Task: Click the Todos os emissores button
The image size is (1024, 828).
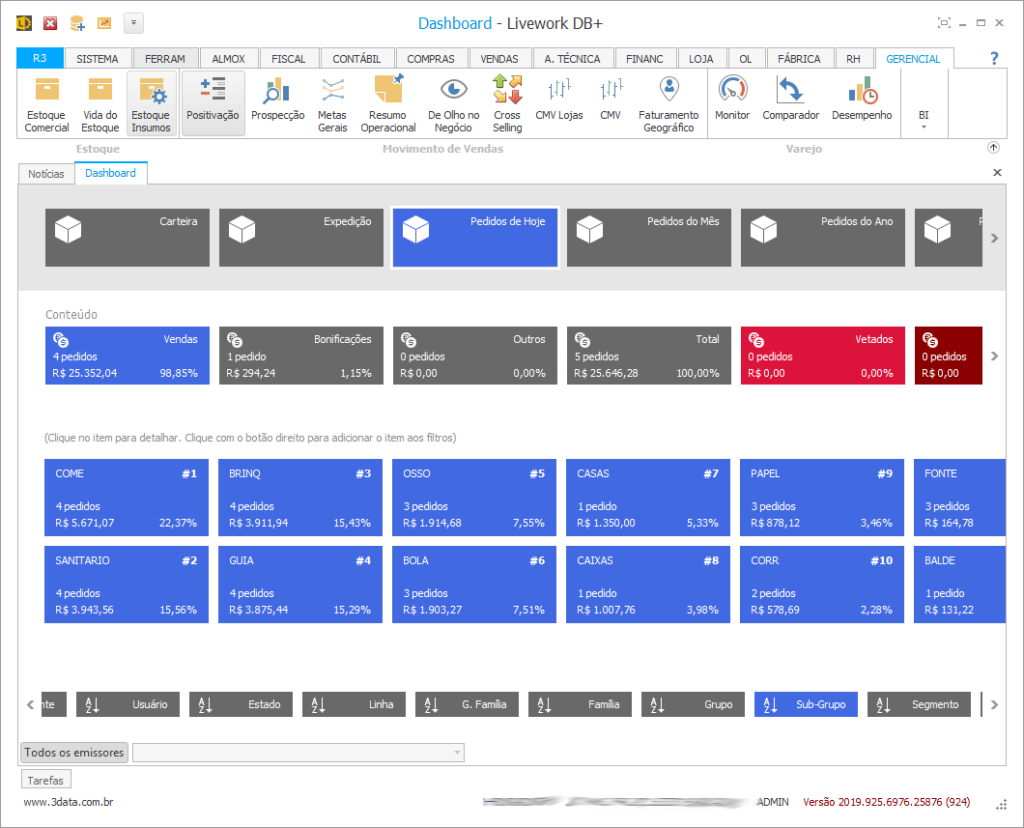Action: tap(75, 752)
